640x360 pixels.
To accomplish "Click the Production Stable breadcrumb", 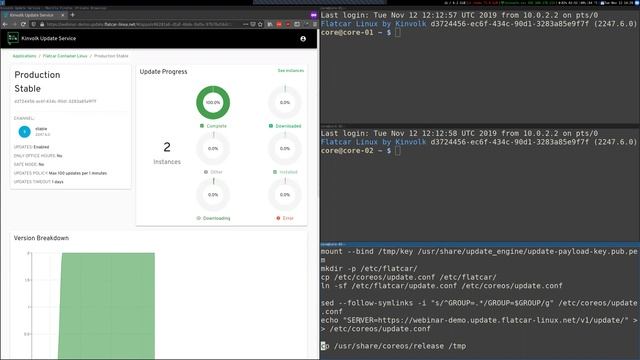I will point(111,56).
